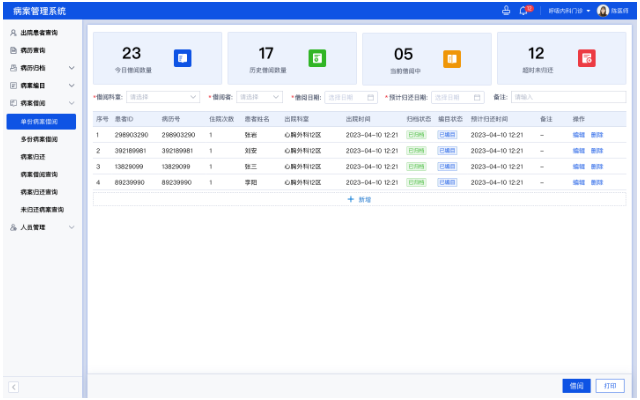
Task: Click the notification bell icon
Action: (523, 10)
